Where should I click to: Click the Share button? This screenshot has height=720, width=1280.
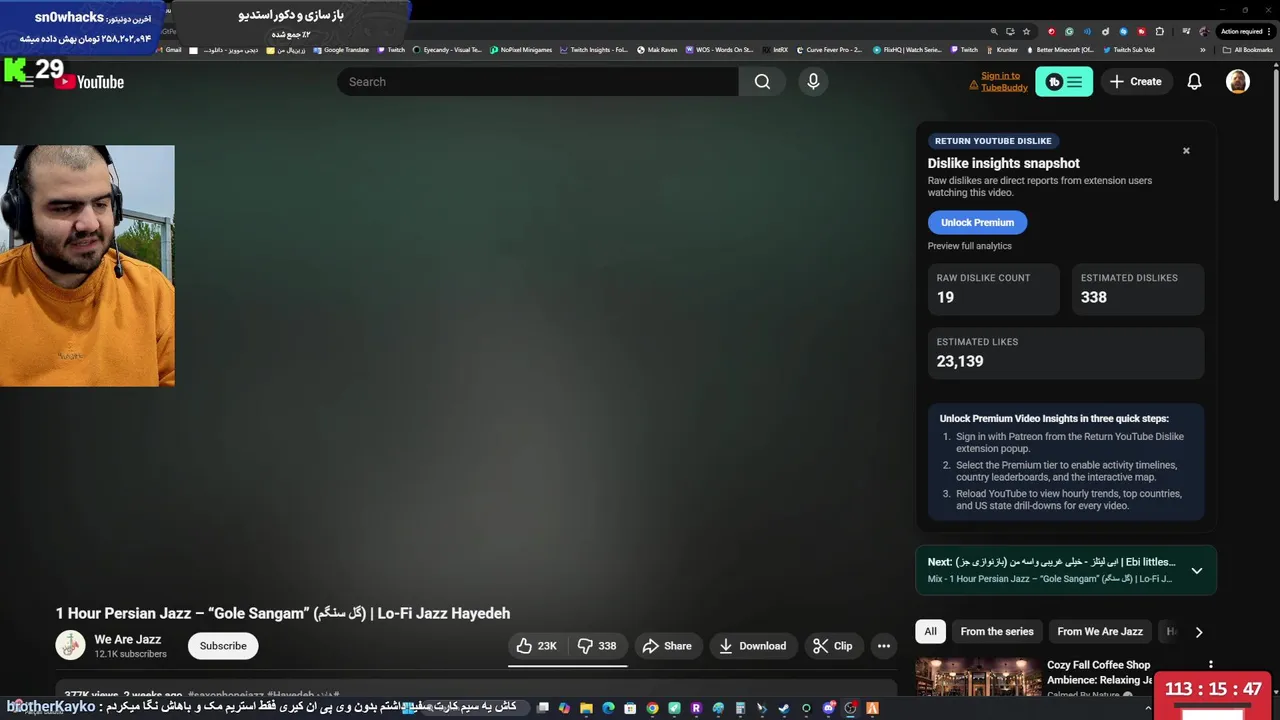(x=667, y=646)
